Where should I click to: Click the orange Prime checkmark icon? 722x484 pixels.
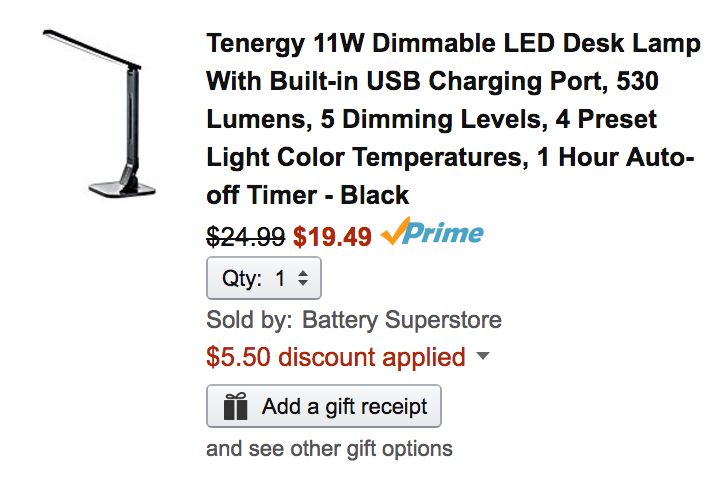394,233
